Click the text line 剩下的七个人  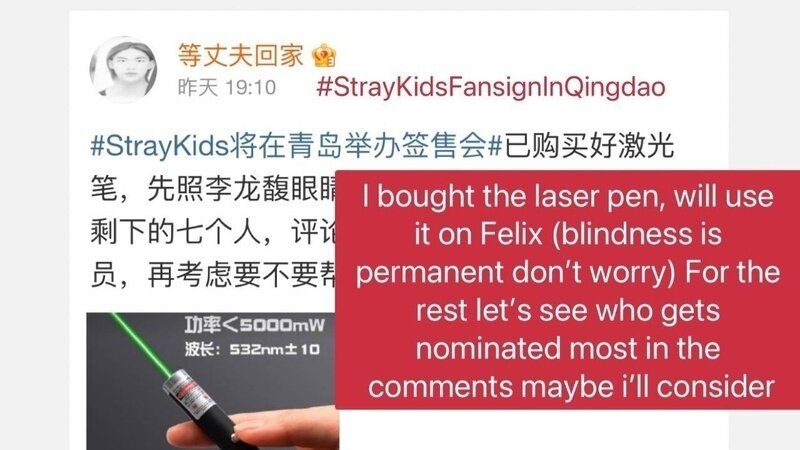pyautogui.click(x=175, y=232)
